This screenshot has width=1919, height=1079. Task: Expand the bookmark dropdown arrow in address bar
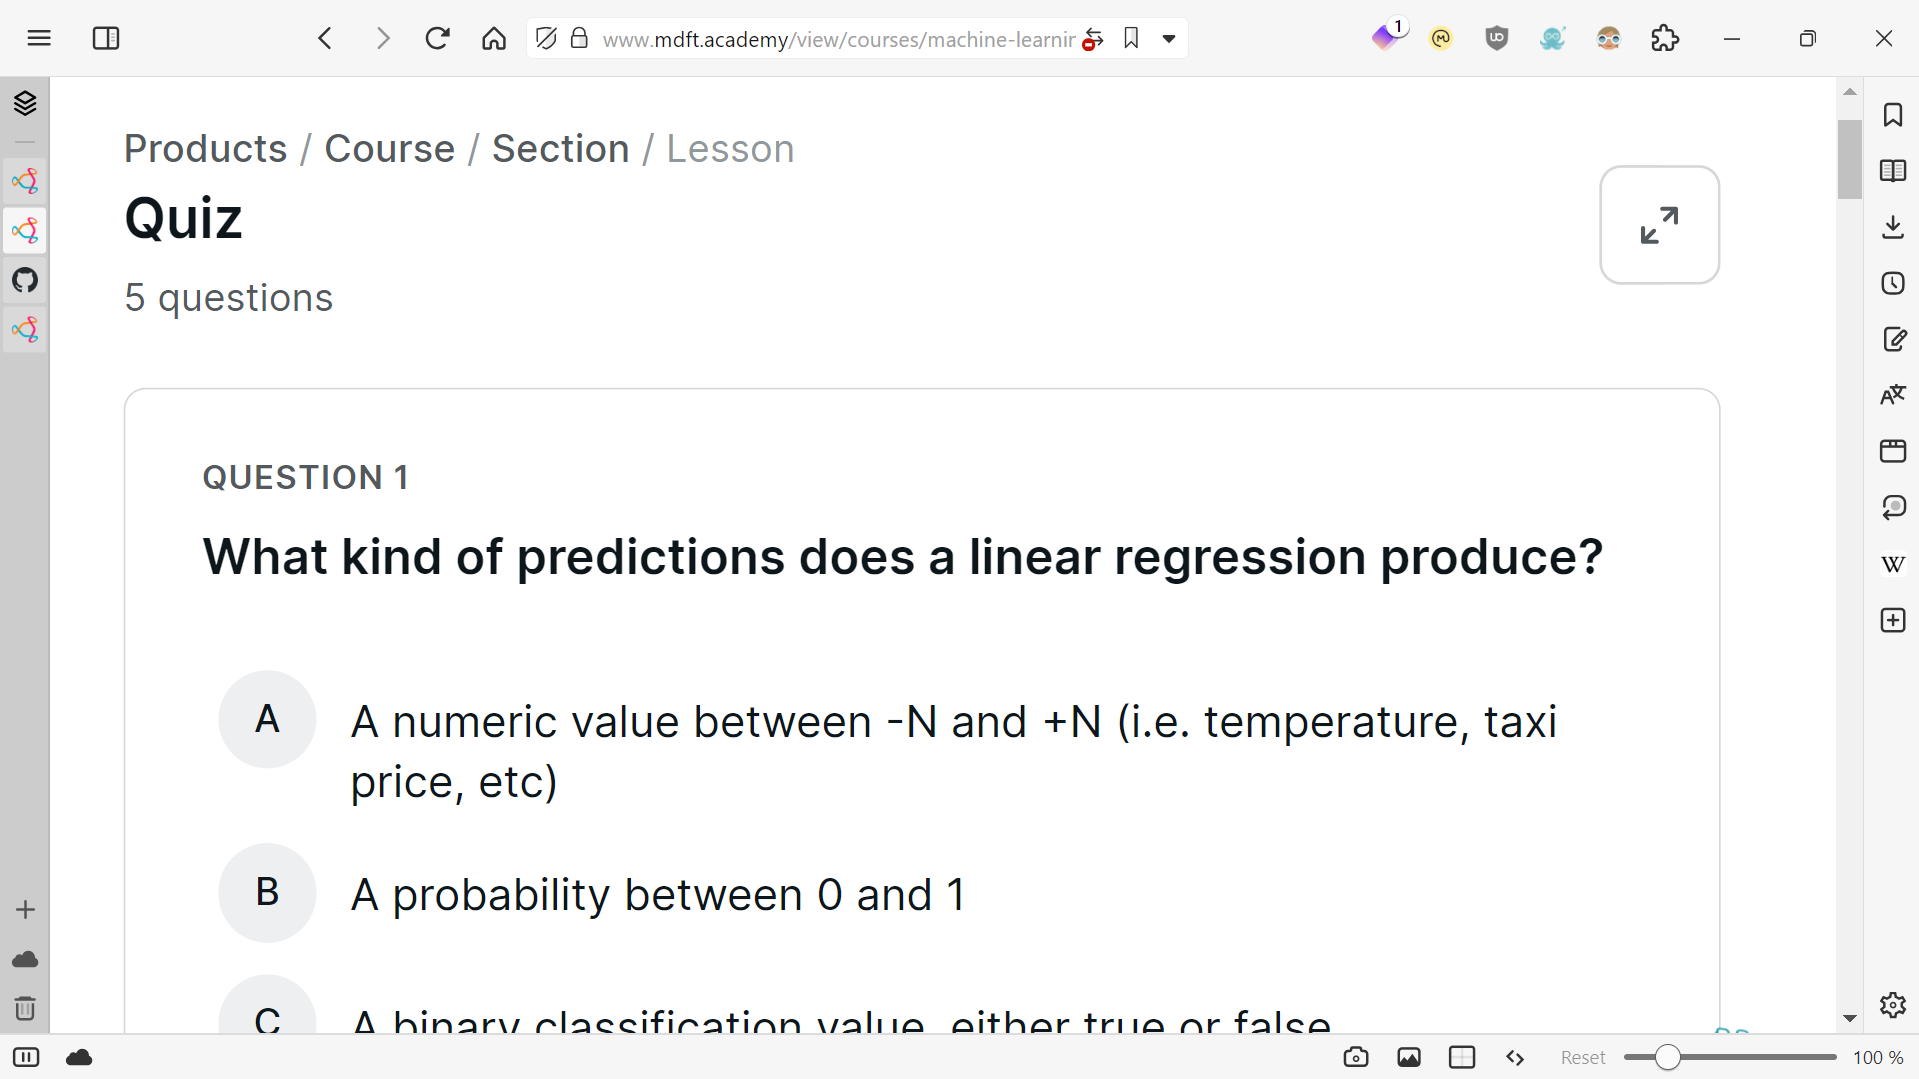click(x=1168, y=39)
